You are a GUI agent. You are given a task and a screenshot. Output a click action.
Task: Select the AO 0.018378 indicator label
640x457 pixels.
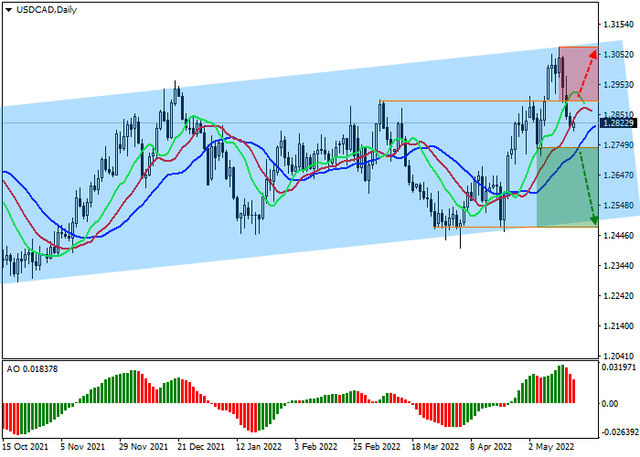pyautogui.click(x=32, y=369)
